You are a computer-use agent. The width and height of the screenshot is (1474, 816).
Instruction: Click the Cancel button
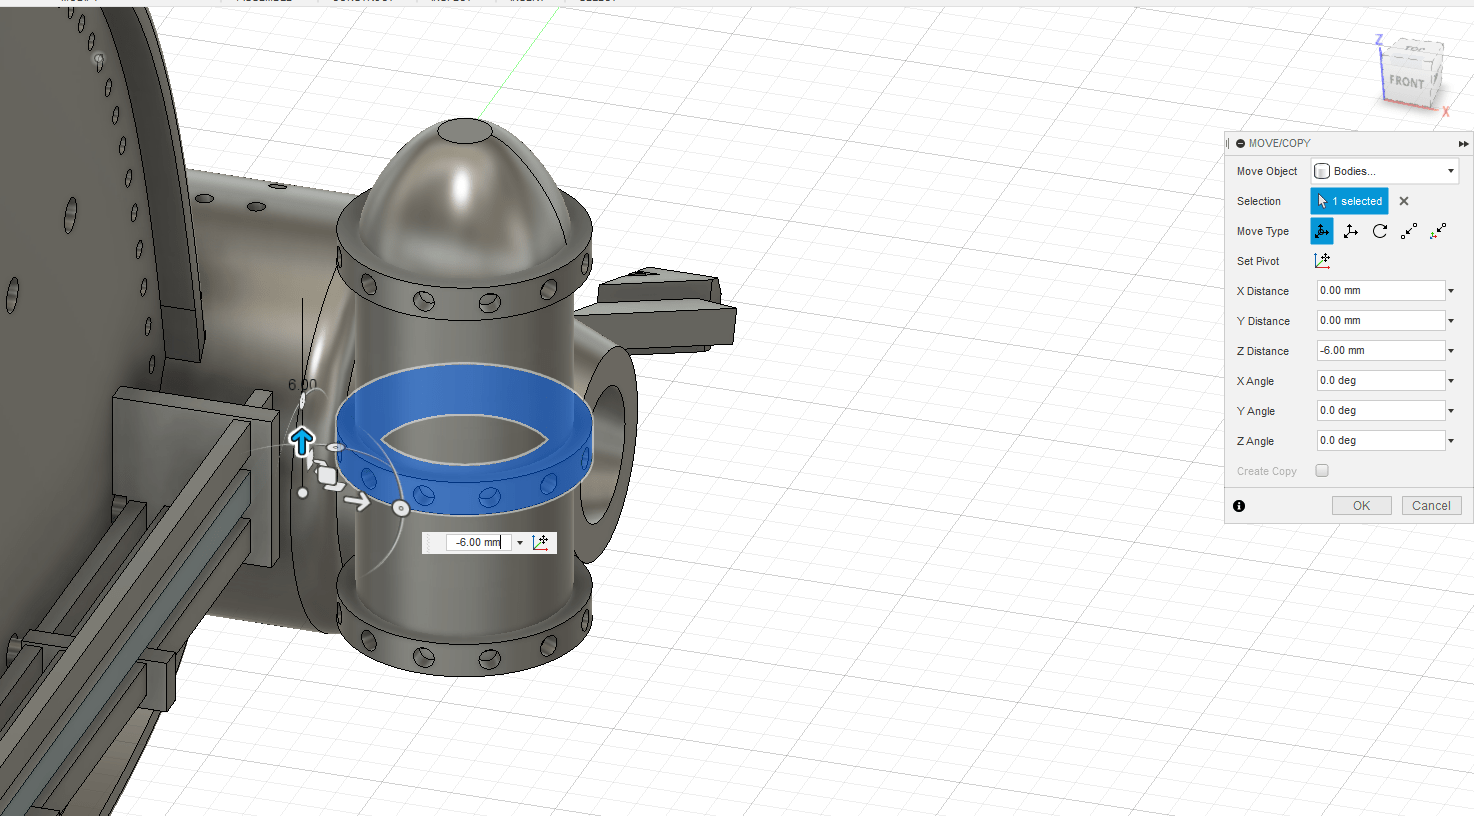click(1431, 506)
